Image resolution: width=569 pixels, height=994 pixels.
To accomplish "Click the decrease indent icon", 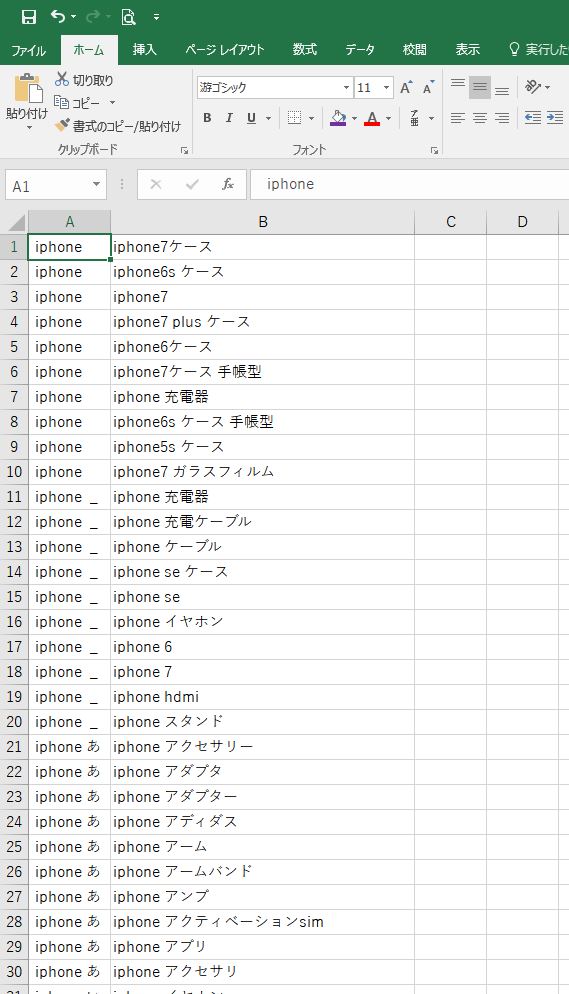I will [533, 118].
